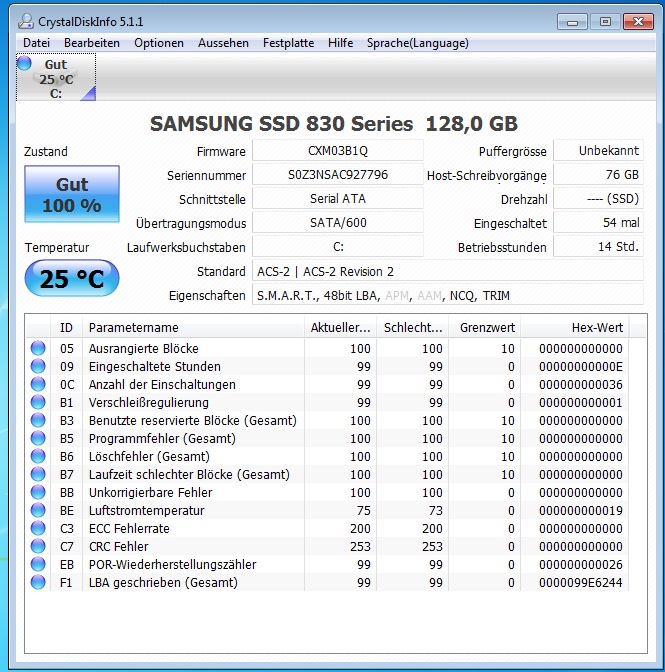Viewport: 665px width, 672px height.
Task: Click the Übertragungsmodus field SATA/600
Action: click(338, 223)
